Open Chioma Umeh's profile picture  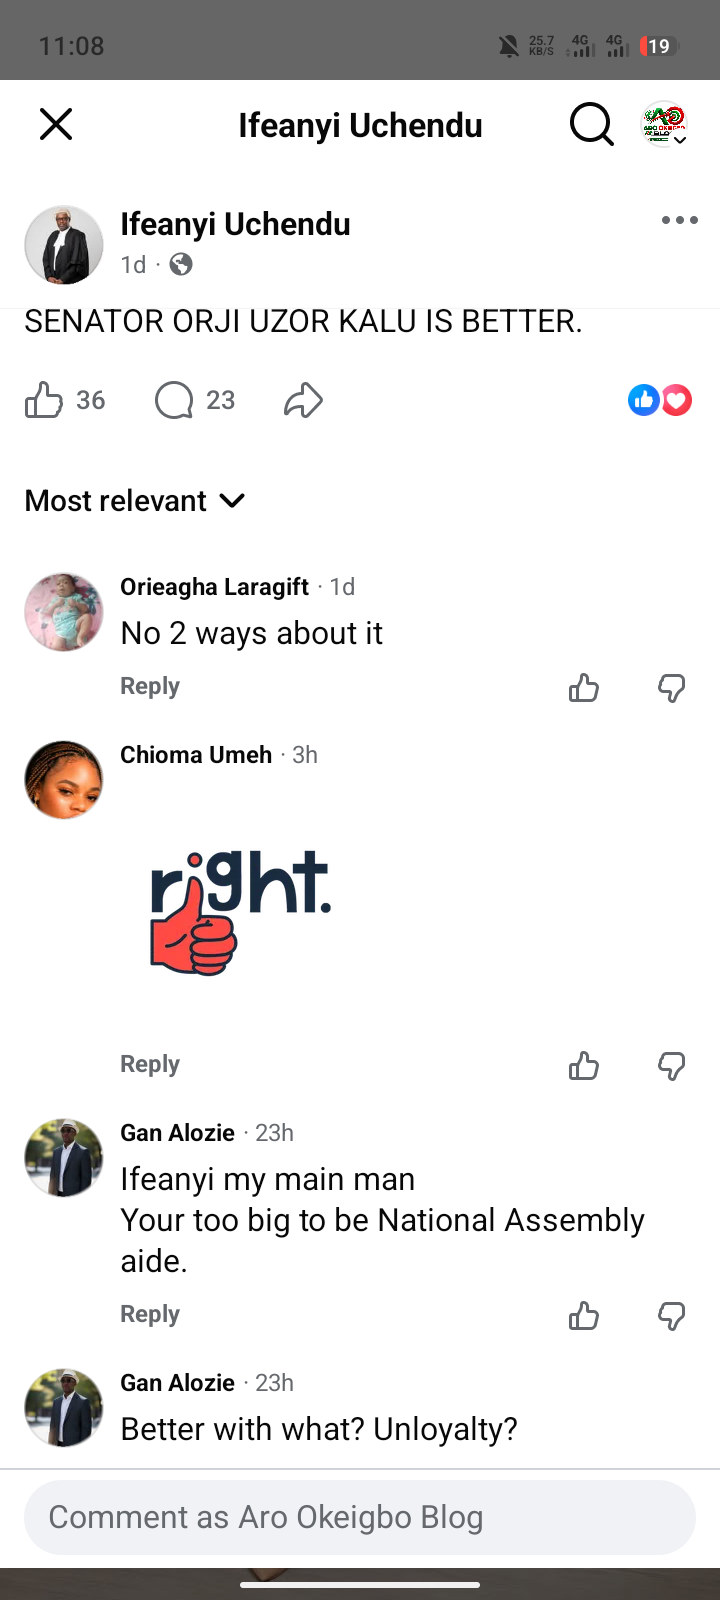pos(64,780)
